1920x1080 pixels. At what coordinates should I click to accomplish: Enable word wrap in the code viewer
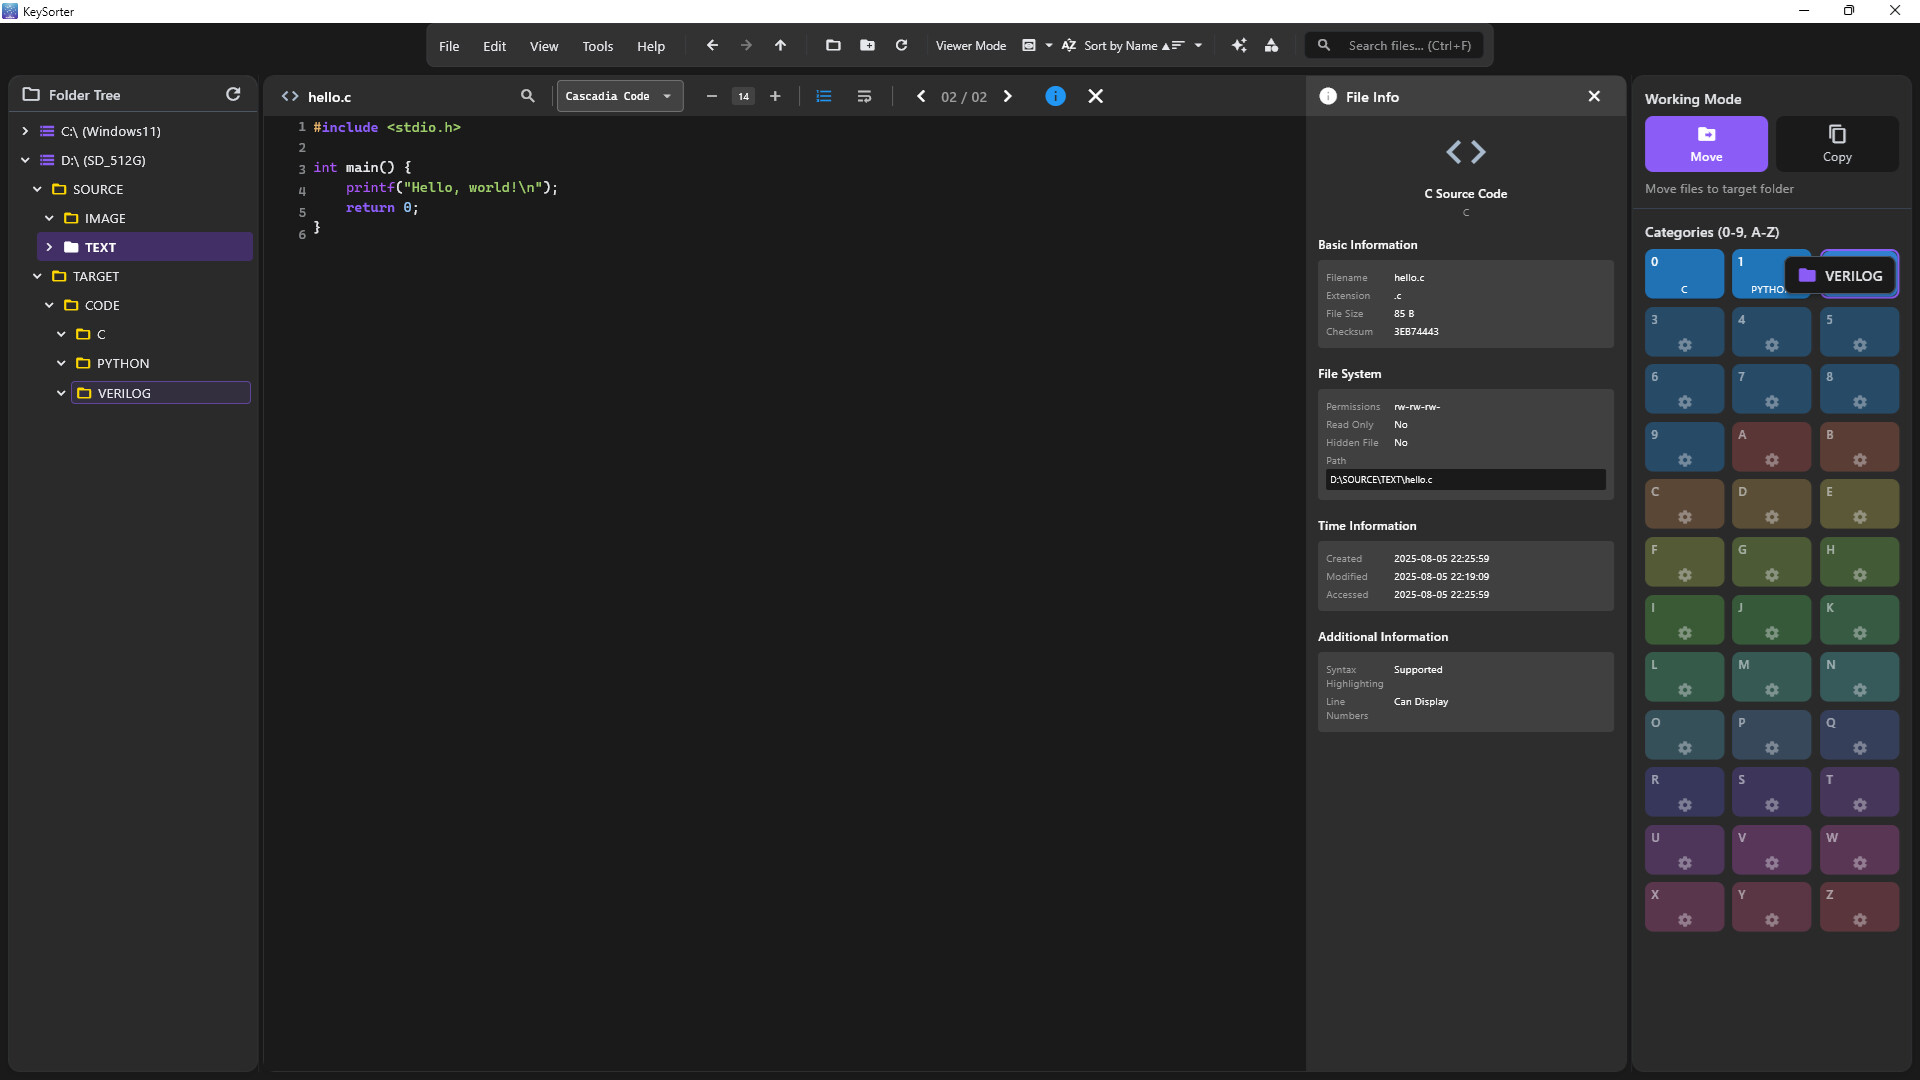tap(864, 96)
